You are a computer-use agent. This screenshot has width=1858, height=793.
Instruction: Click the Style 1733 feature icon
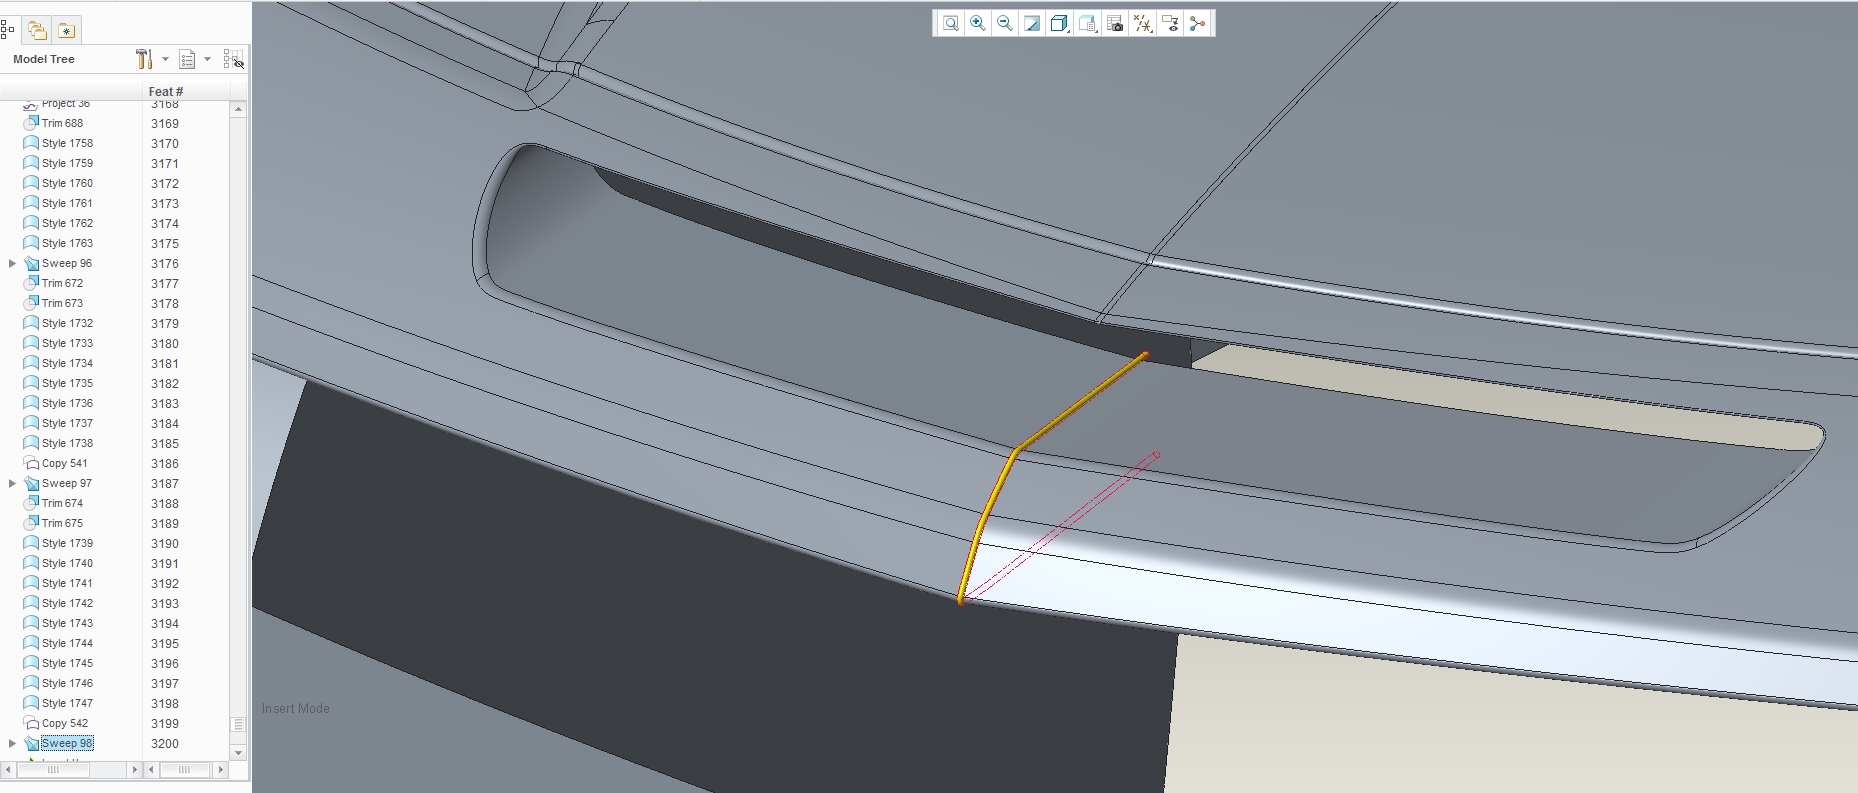pyautogui.click(x=31, y=343)
